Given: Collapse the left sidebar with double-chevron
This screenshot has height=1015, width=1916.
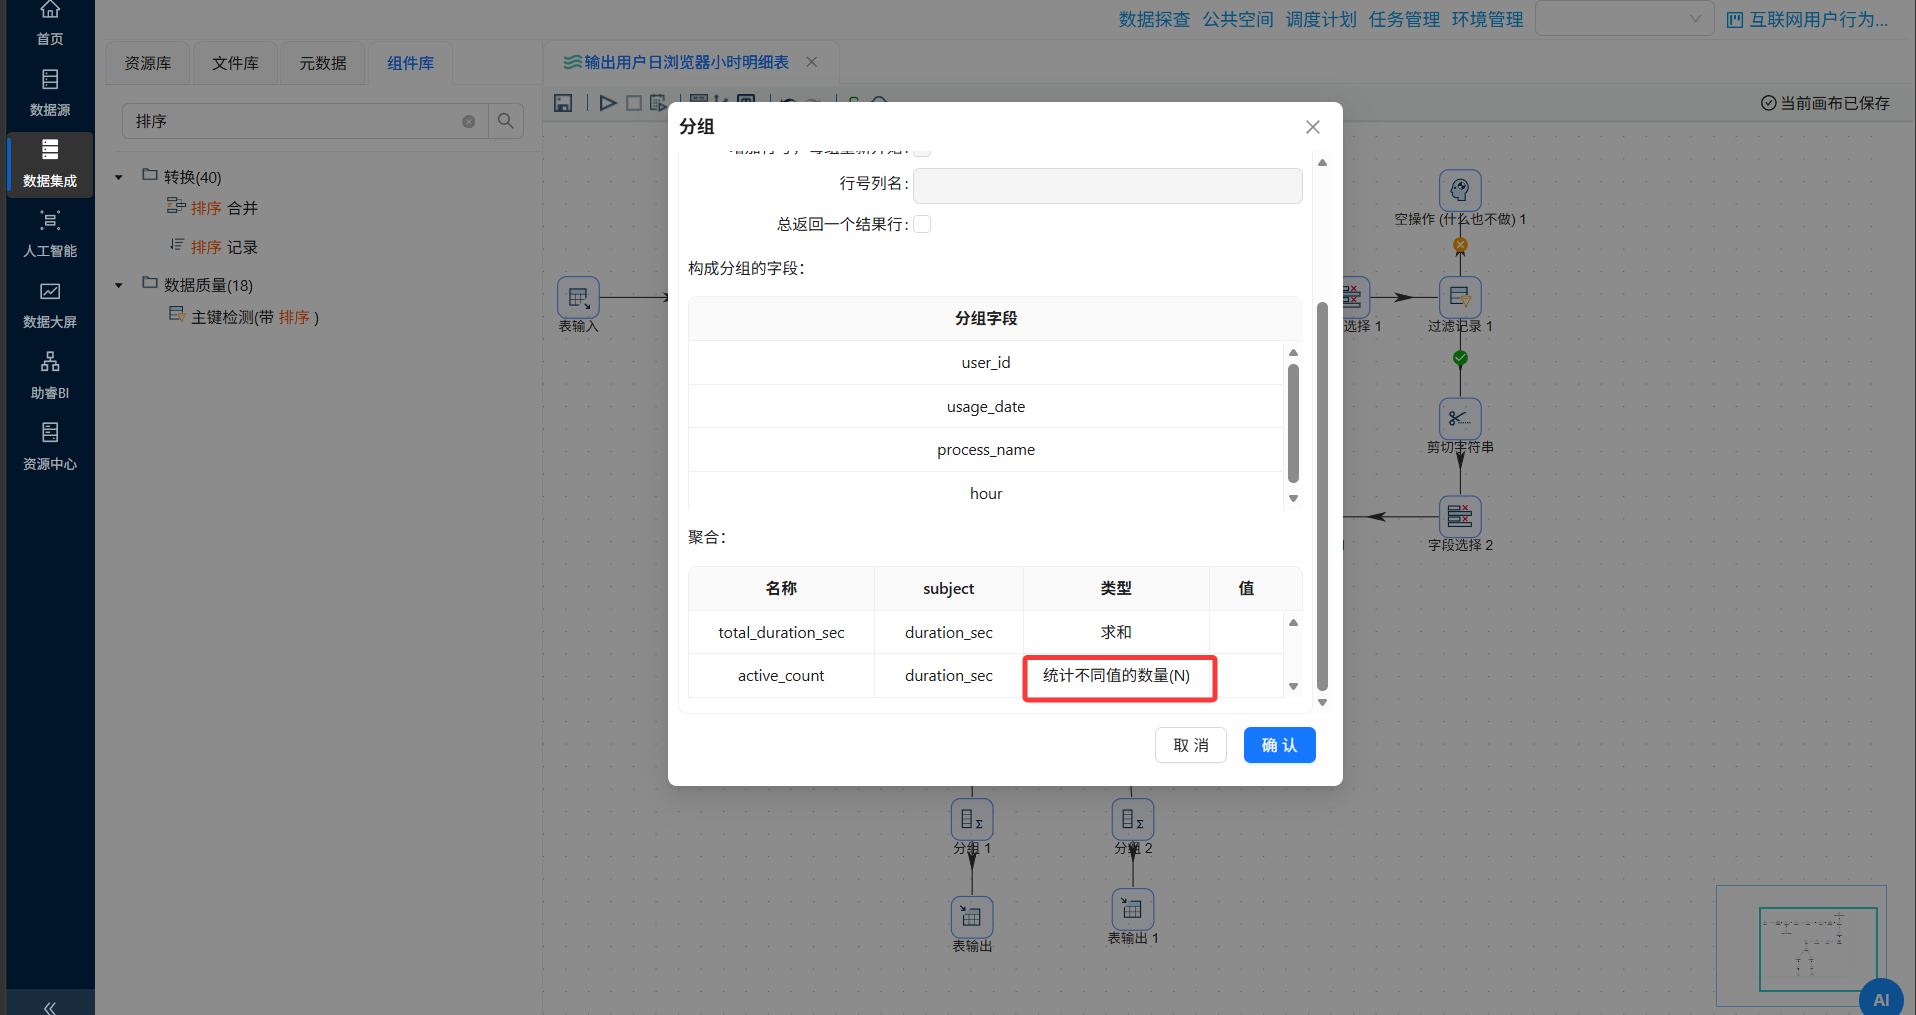Looking at the screenshot, I should (x=50, y=1006).
